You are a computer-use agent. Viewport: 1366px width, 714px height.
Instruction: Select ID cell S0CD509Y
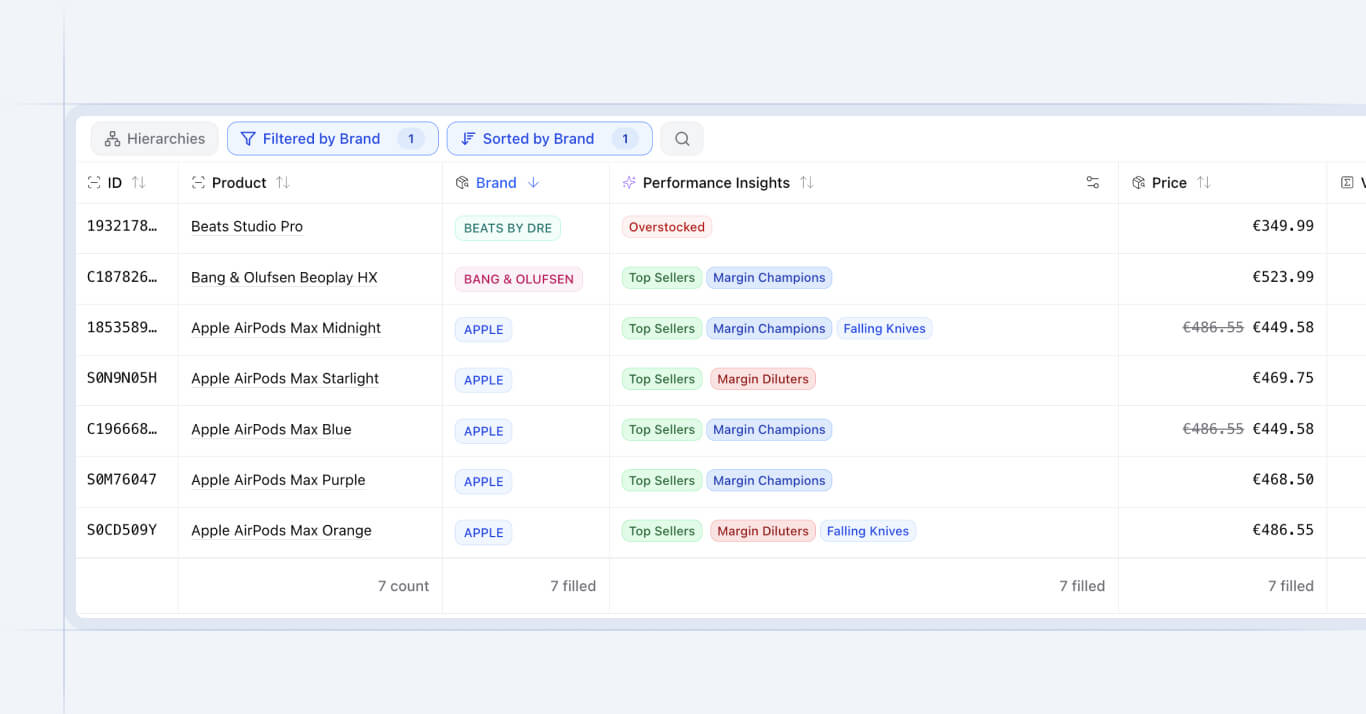122,530
